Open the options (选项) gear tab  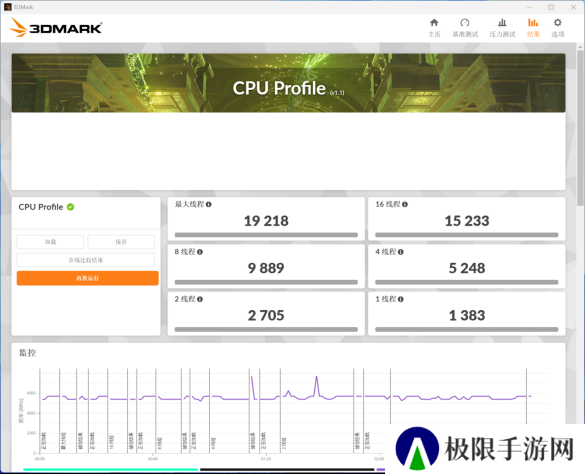tap(557, 28)
